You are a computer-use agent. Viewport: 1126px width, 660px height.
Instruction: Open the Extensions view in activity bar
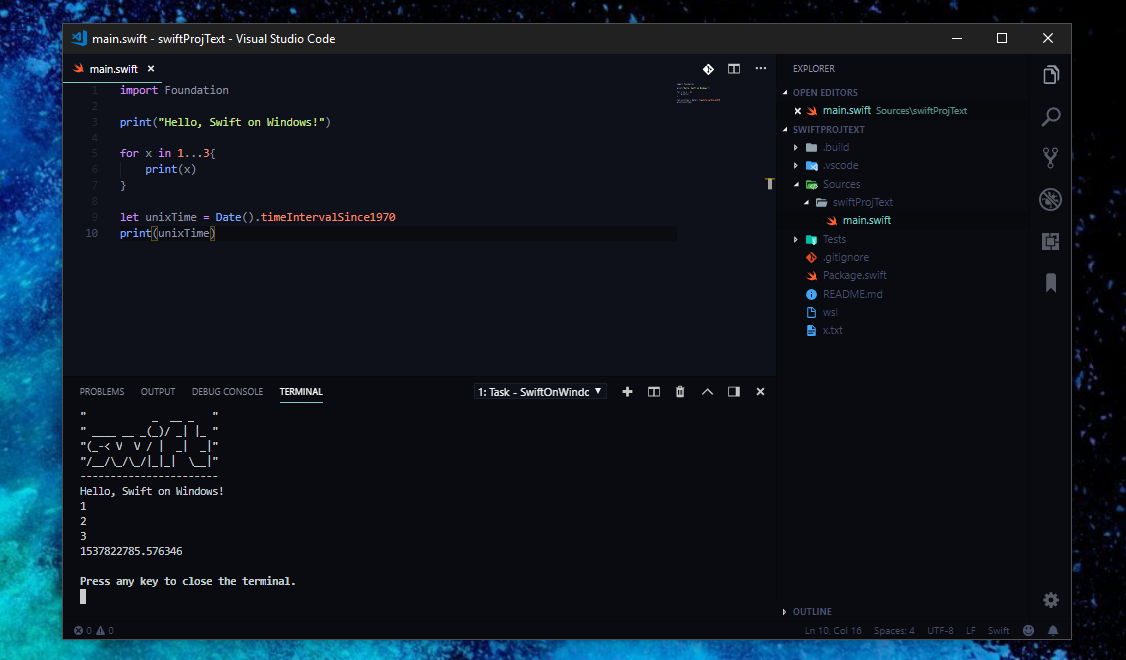pyautogui.click(x=1051, y=241)
